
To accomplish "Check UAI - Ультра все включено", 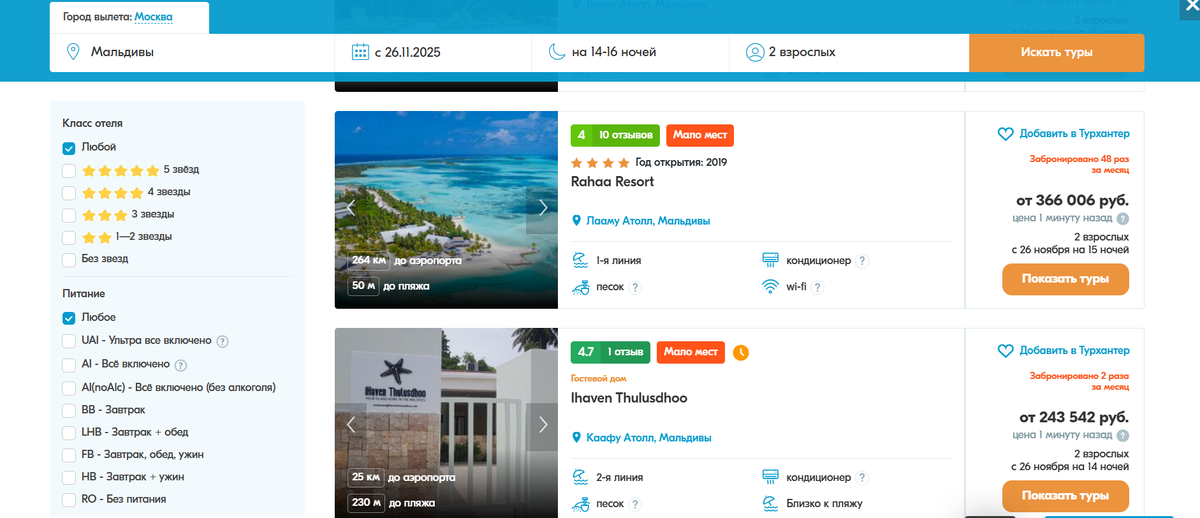I will tap(69, 341).
